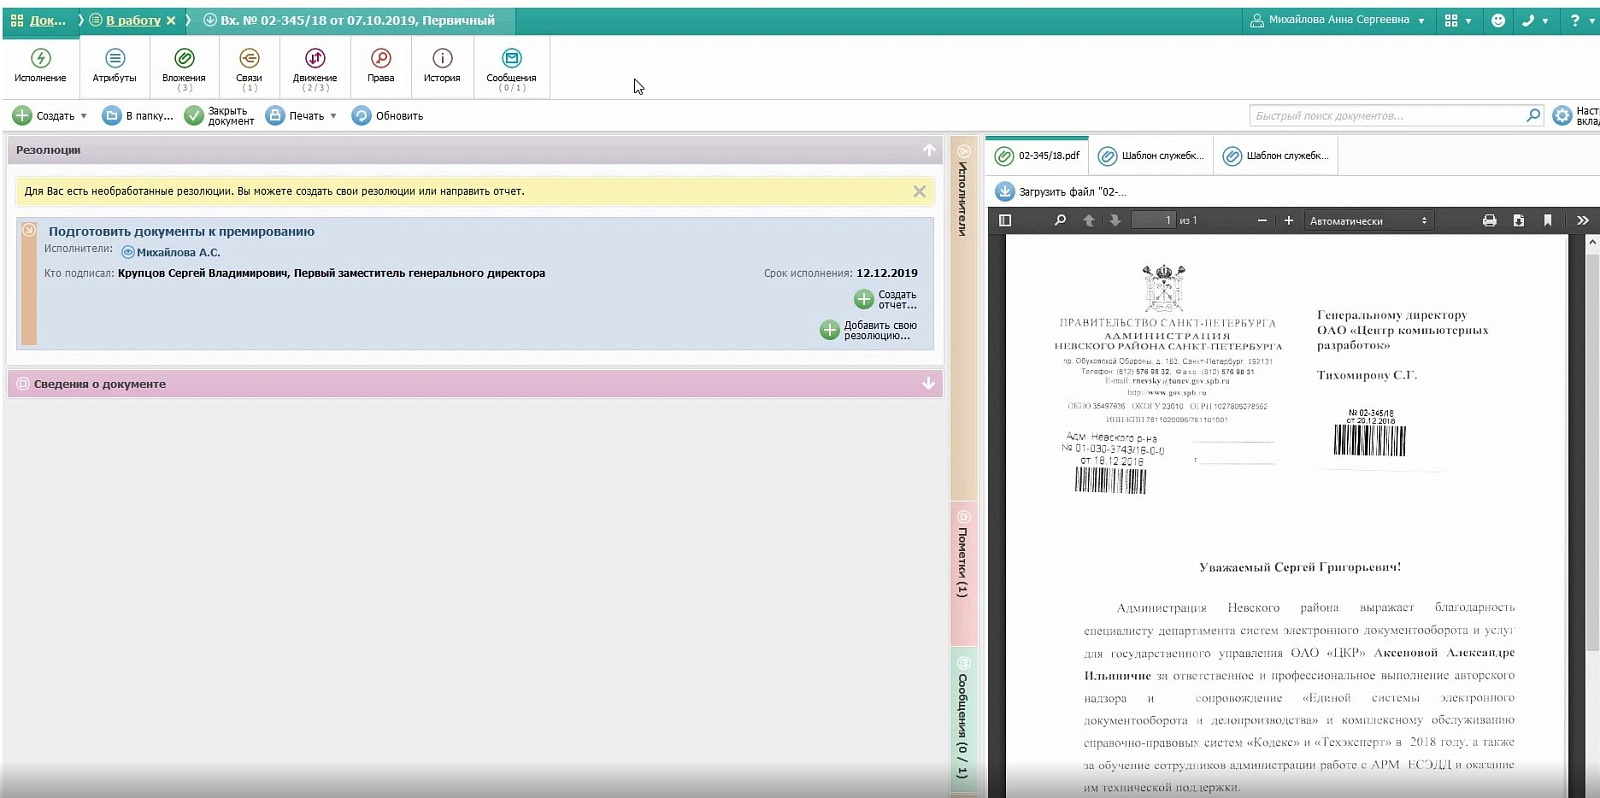The image size is (1600, 798).
Task: Open the help question mark menu
Action: pyautogui.click(x=1579, y=20)
